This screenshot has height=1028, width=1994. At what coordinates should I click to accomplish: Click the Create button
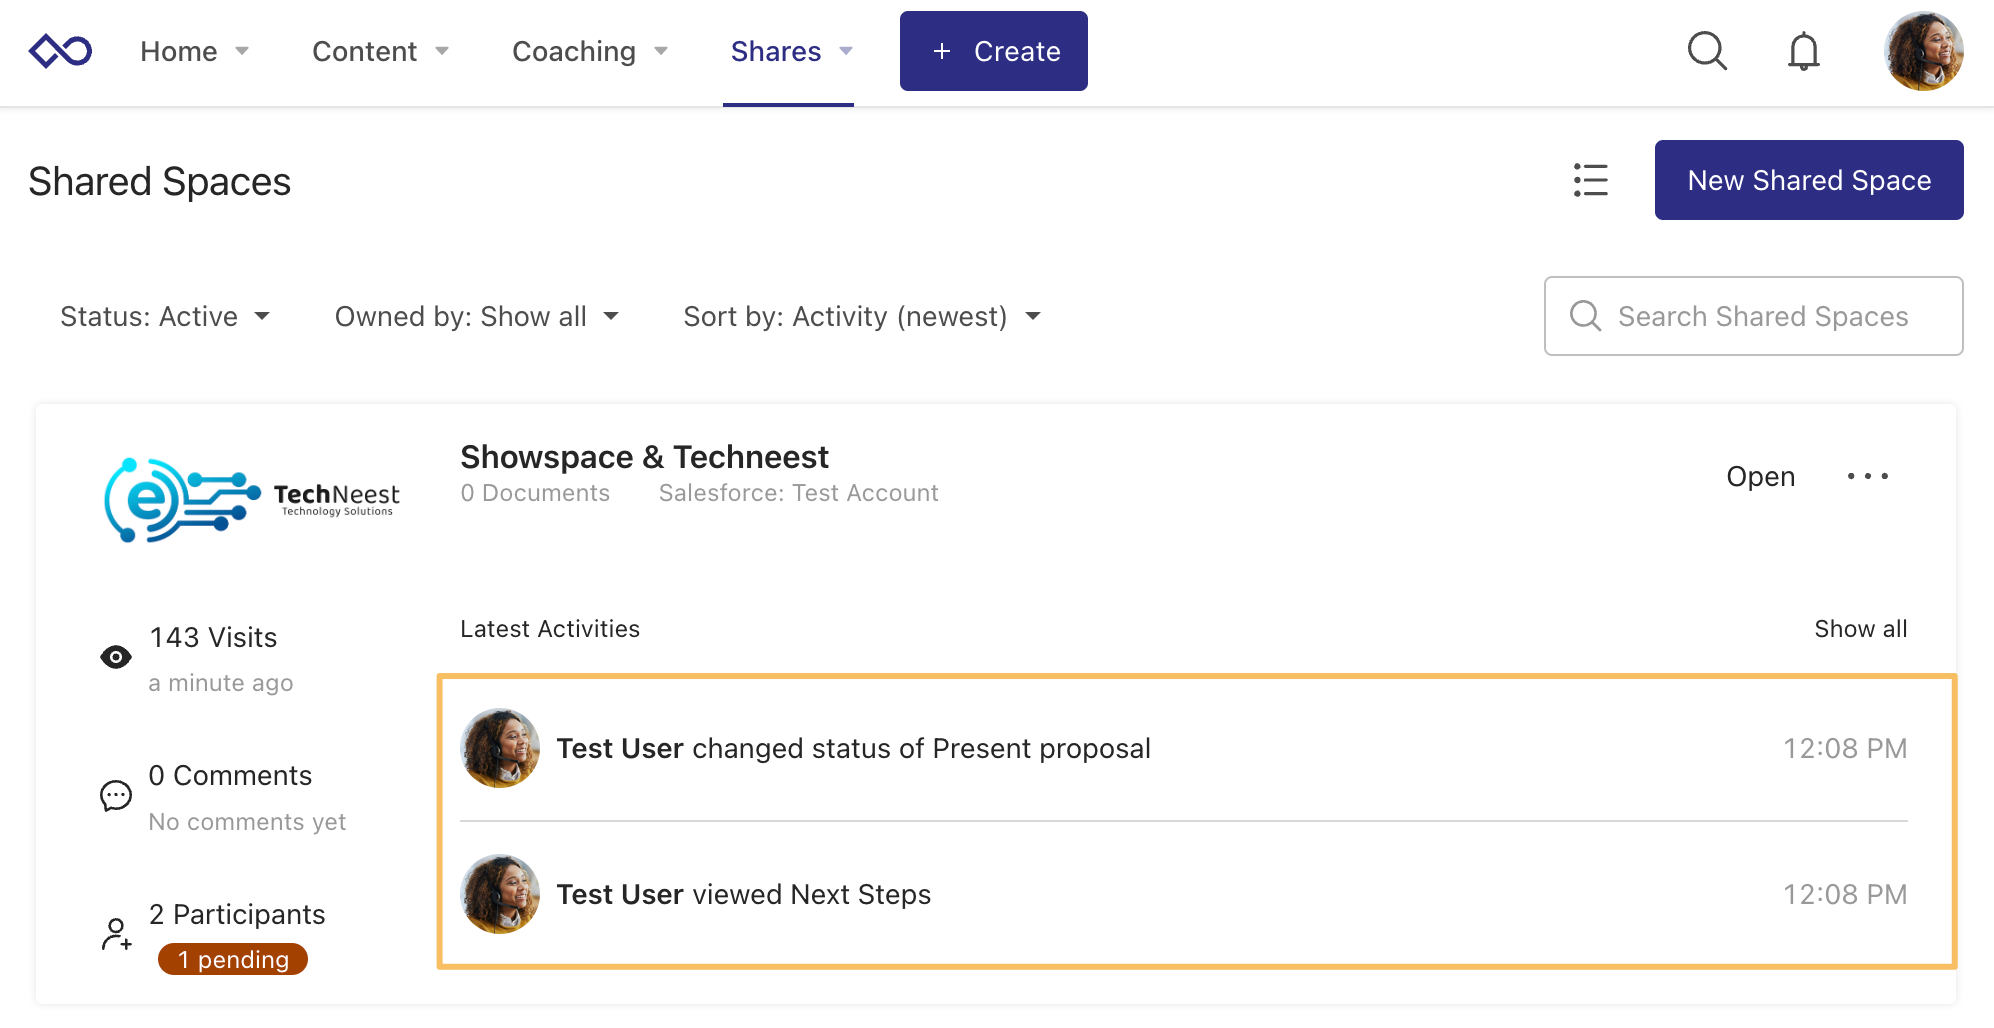[x=994, y=51]
